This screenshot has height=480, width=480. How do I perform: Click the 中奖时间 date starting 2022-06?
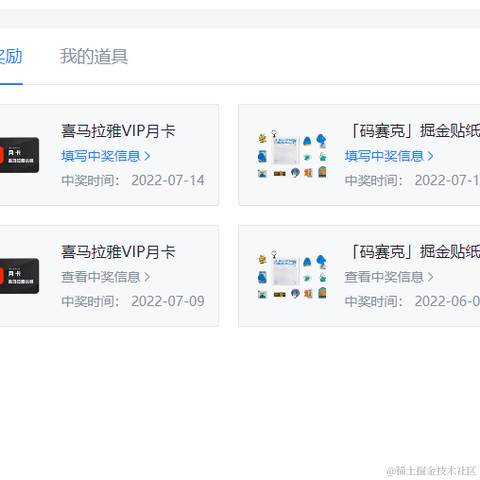(447, 301)
